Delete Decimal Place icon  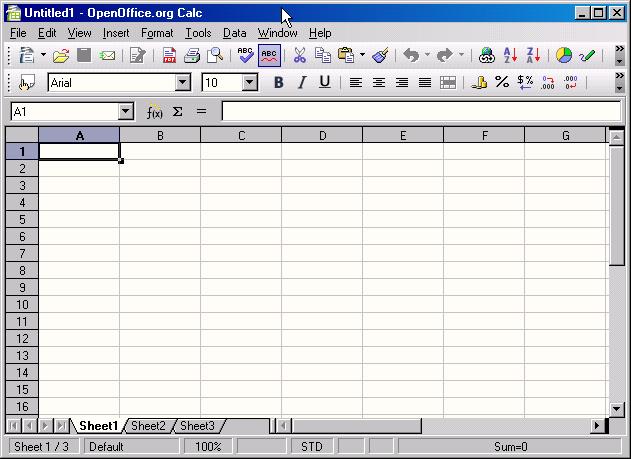click(571, 82)
